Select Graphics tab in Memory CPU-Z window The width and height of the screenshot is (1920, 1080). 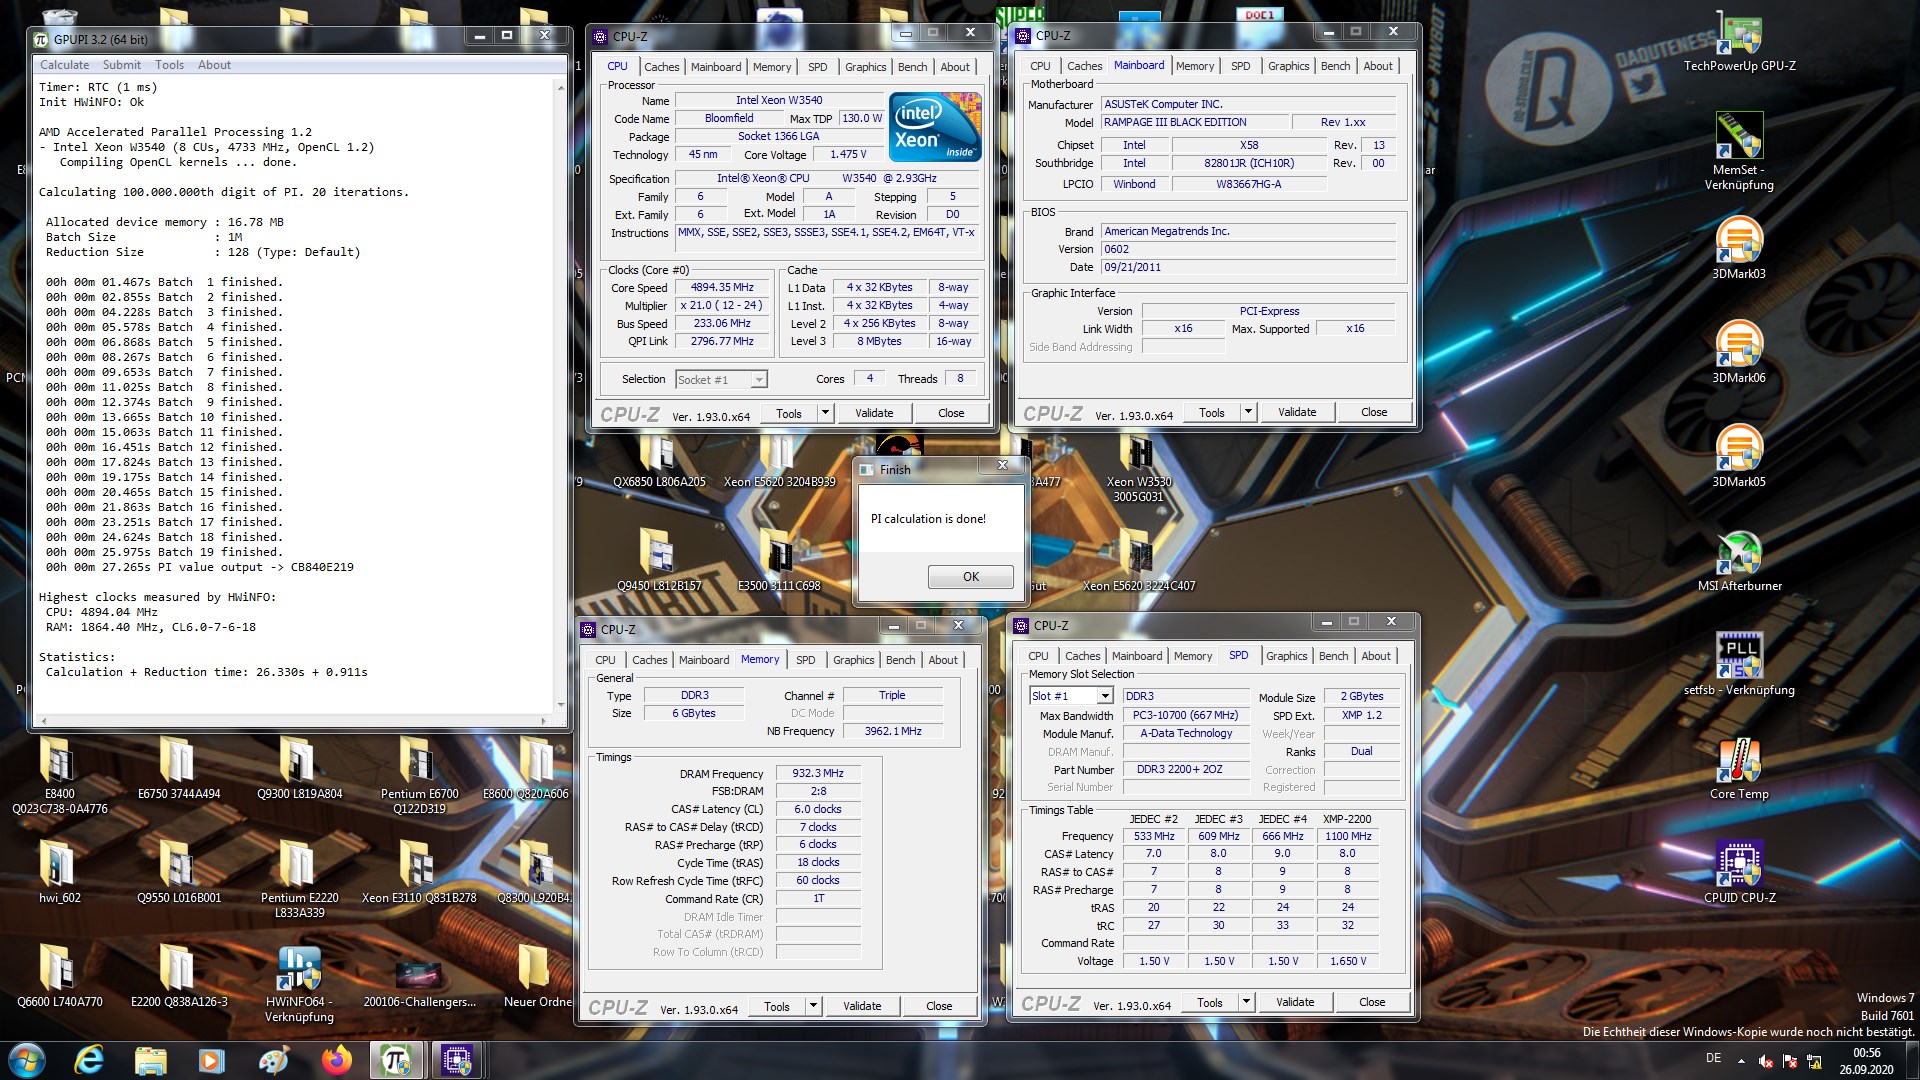[x=853, y=660]
